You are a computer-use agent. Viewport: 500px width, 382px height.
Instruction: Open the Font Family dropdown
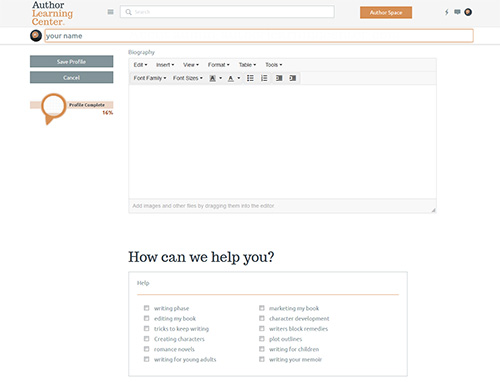[150, 78]
